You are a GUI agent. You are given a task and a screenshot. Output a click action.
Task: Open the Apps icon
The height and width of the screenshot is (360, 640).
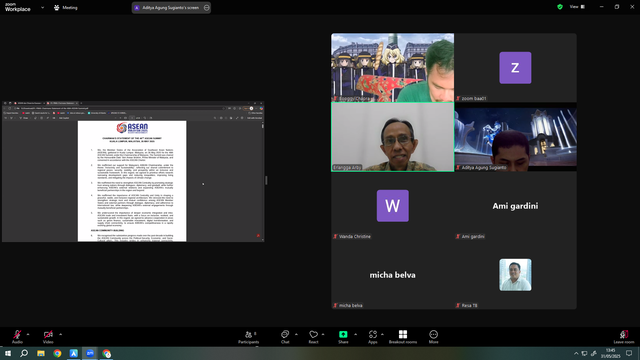373,337
